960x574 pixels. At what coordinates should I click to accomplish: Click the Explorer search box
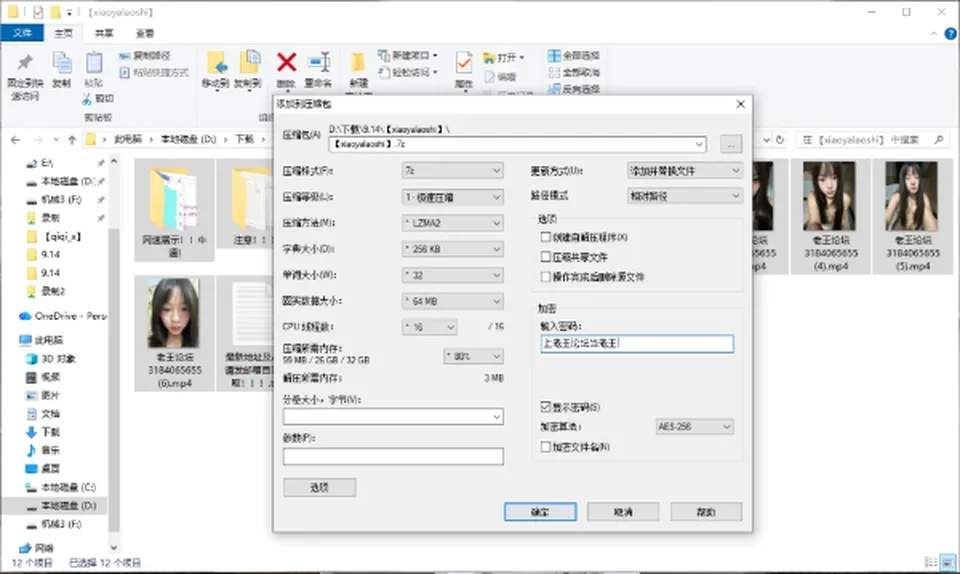[x=871, y=140]
